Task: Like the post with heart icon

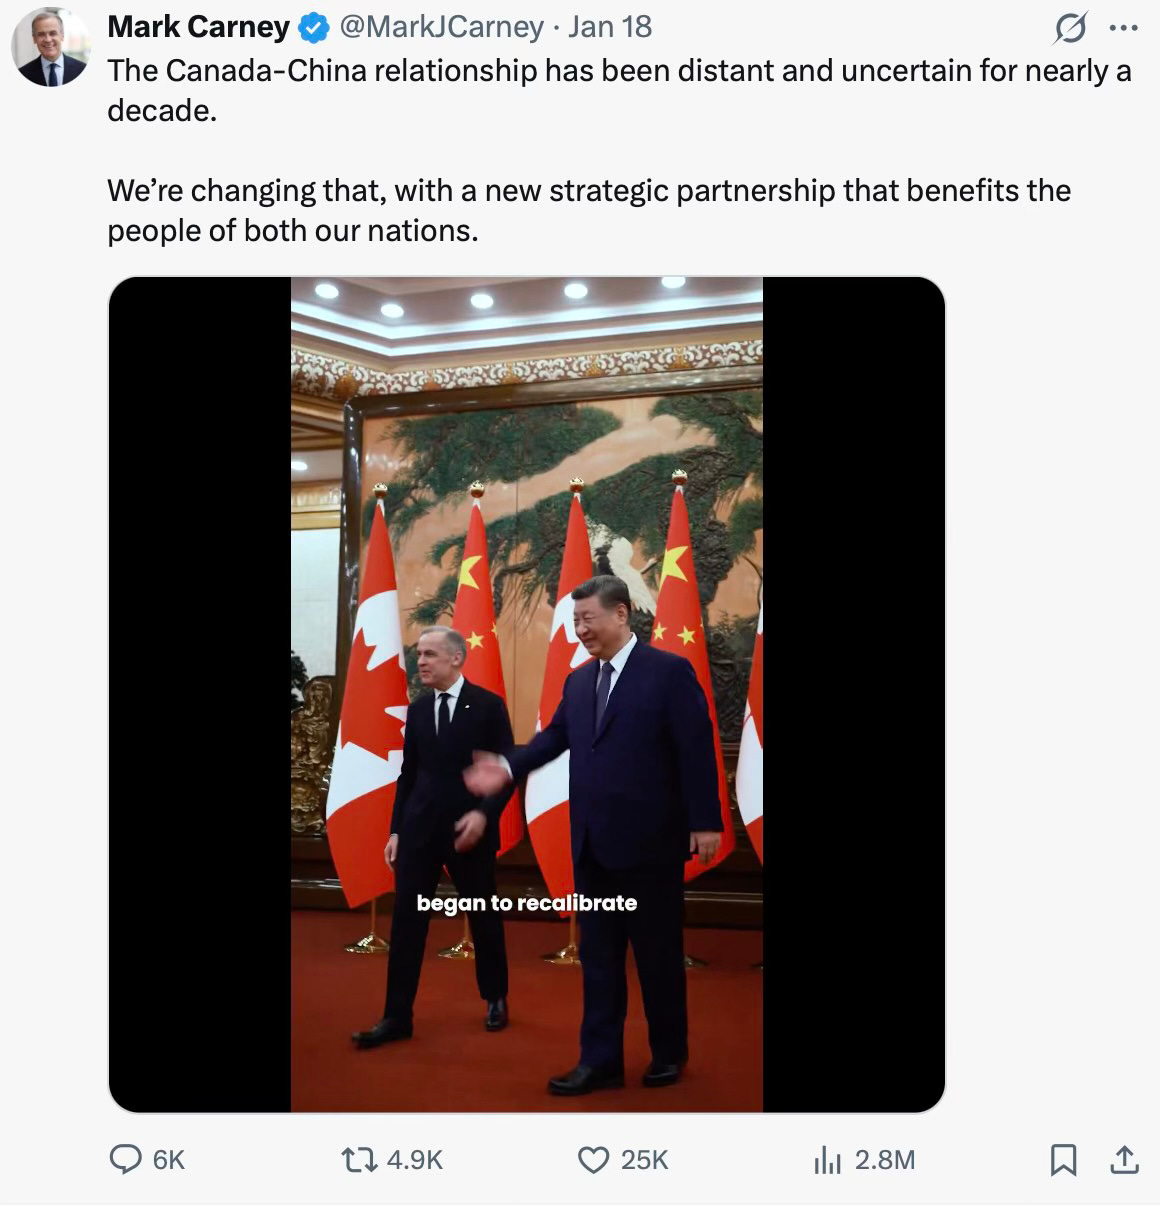Action: (594, 1160)
